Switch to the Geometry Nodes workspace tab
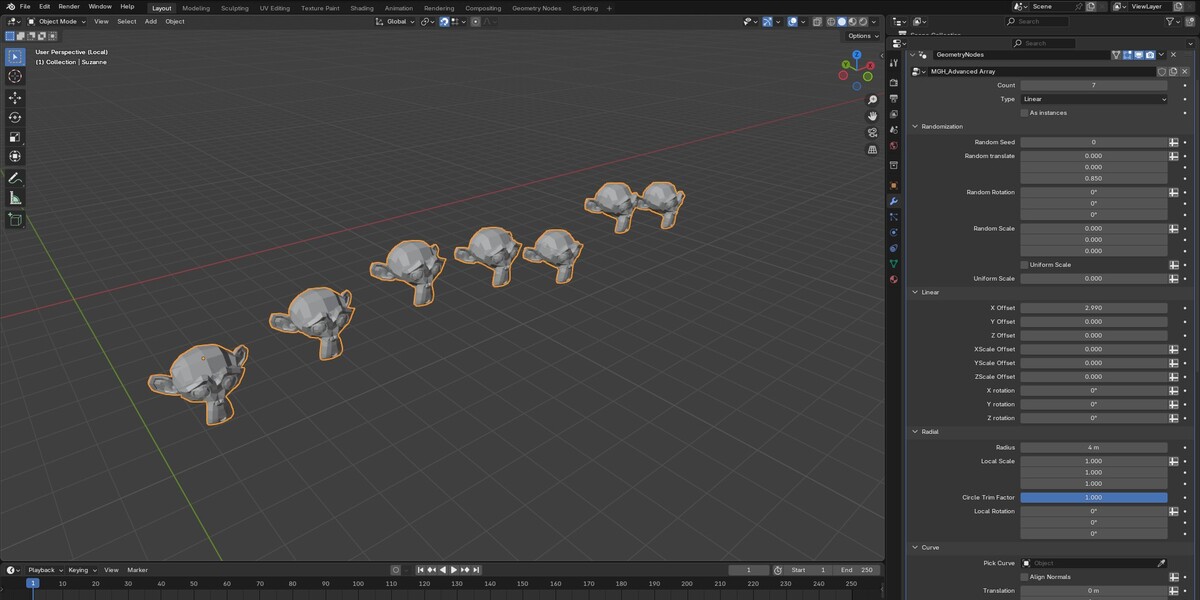 (537, 8)
